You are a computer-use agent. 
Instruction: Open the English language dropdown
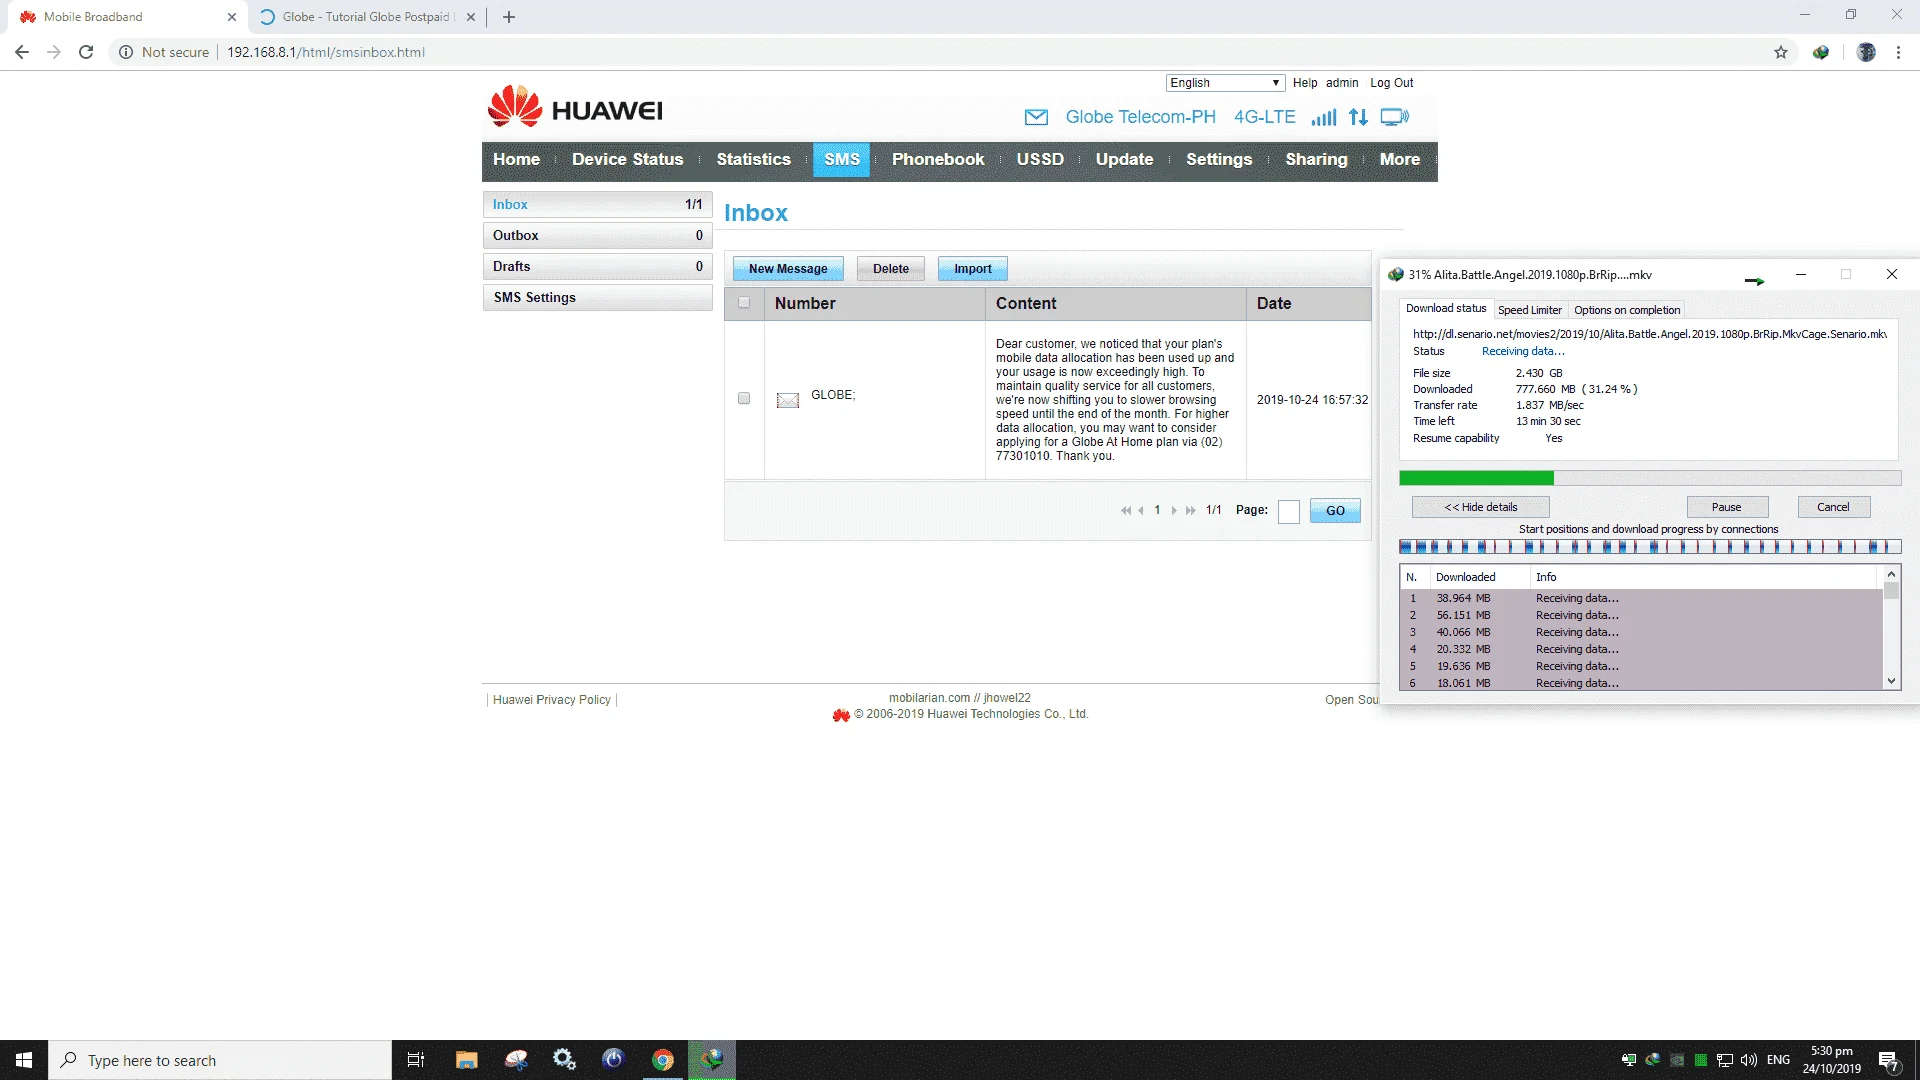click(1225, 83)
